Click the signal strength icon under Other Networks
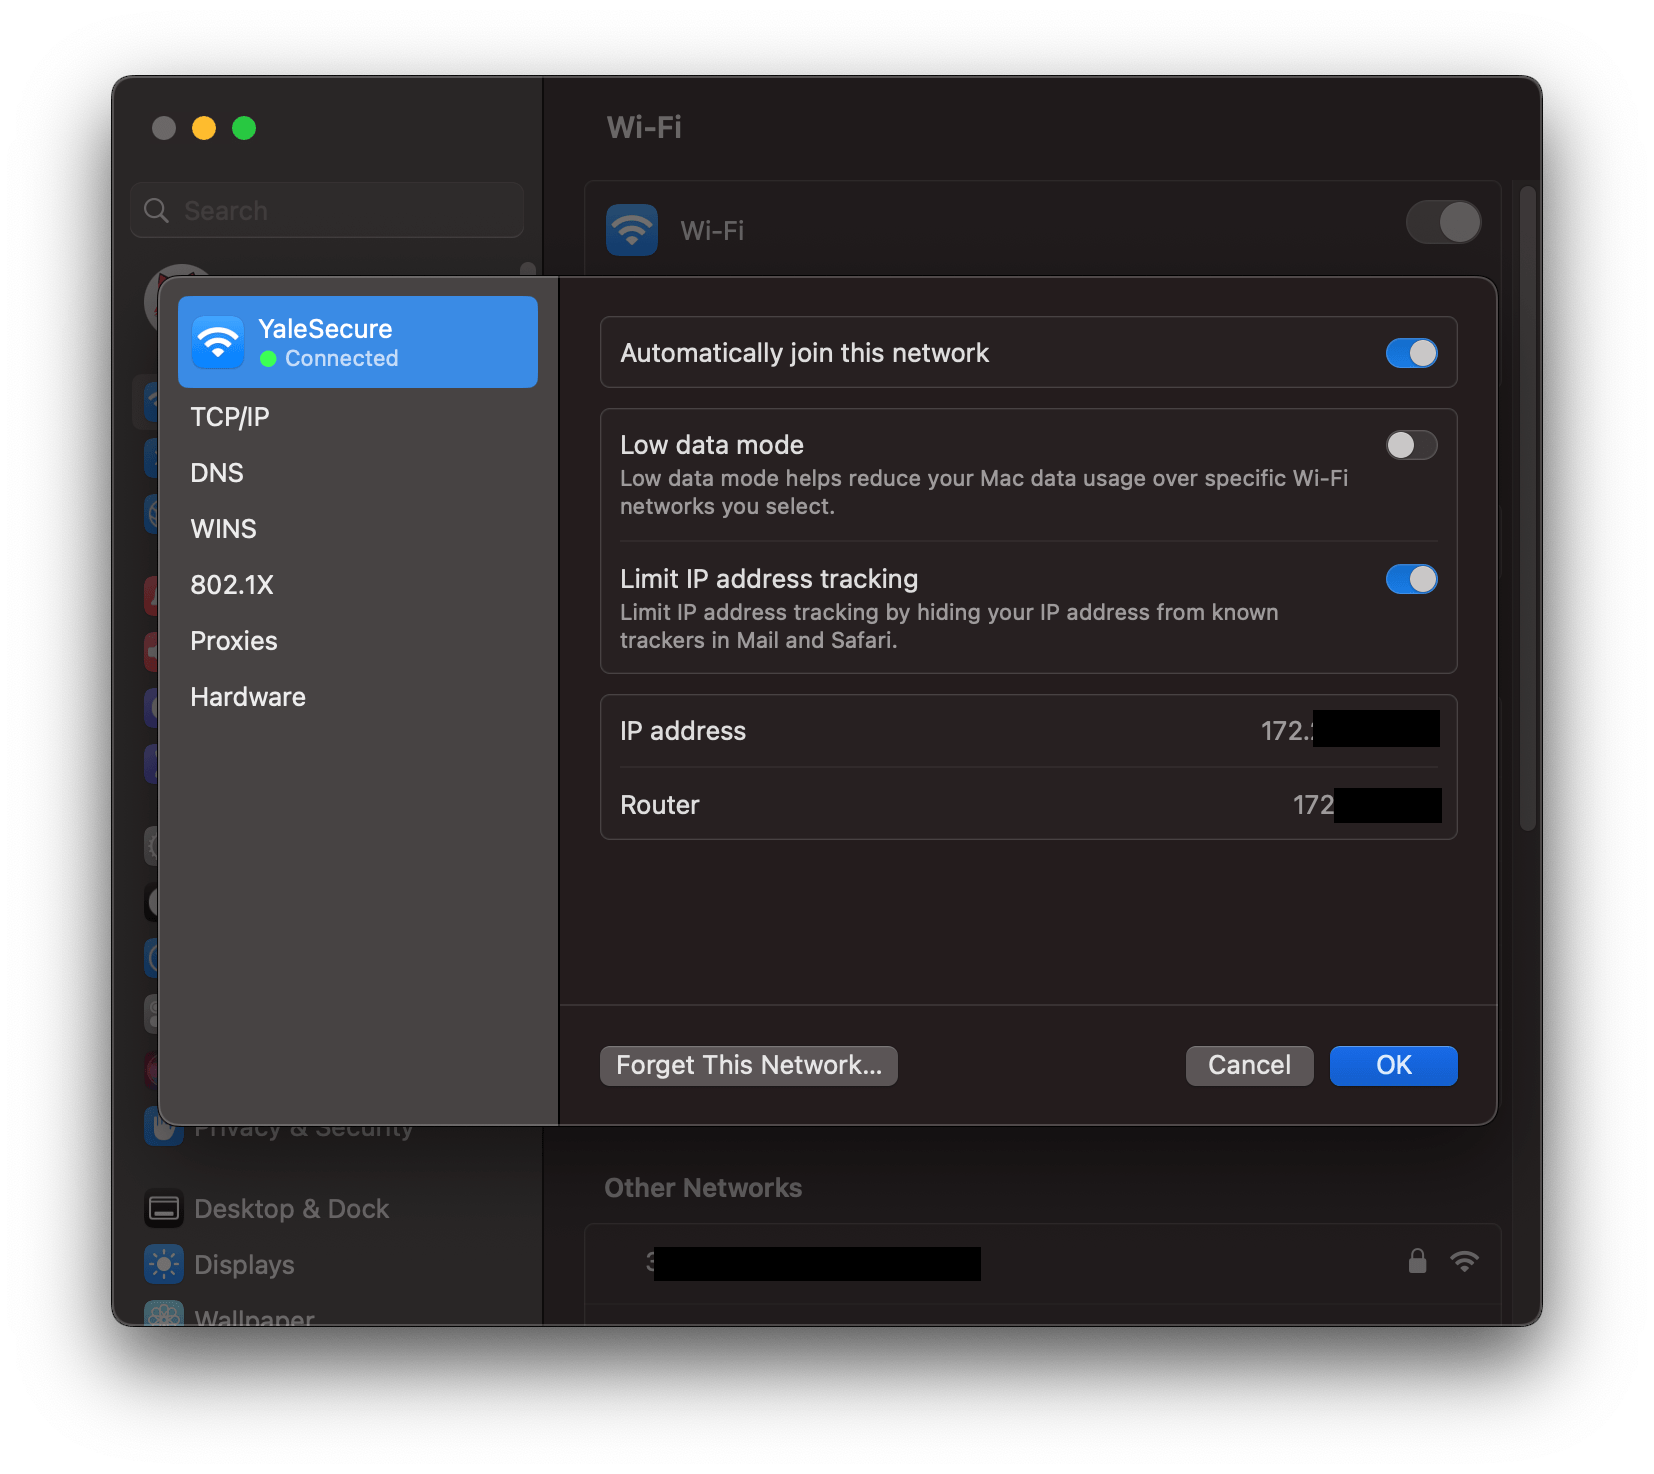Screen dimensions: 1654x1474 1466,1261
